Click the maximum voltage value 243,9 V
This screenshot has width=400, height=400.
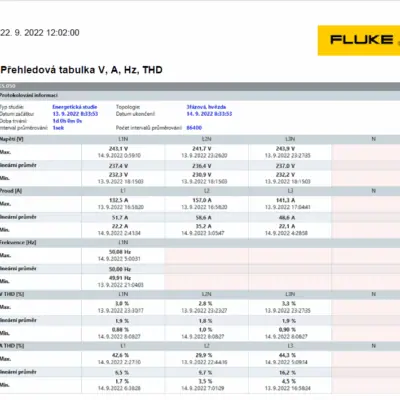pyautogui.click(x=285, y=149)
